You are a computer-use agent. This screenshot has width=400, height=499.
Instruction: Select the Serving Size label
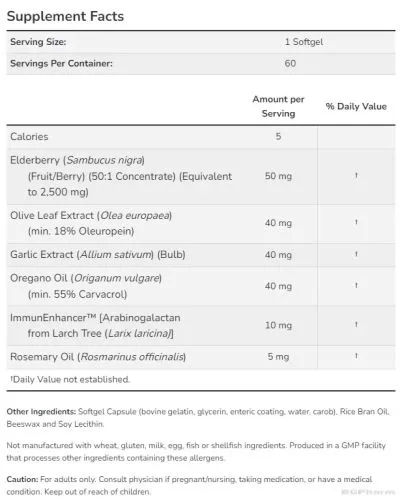click(38, 42)
